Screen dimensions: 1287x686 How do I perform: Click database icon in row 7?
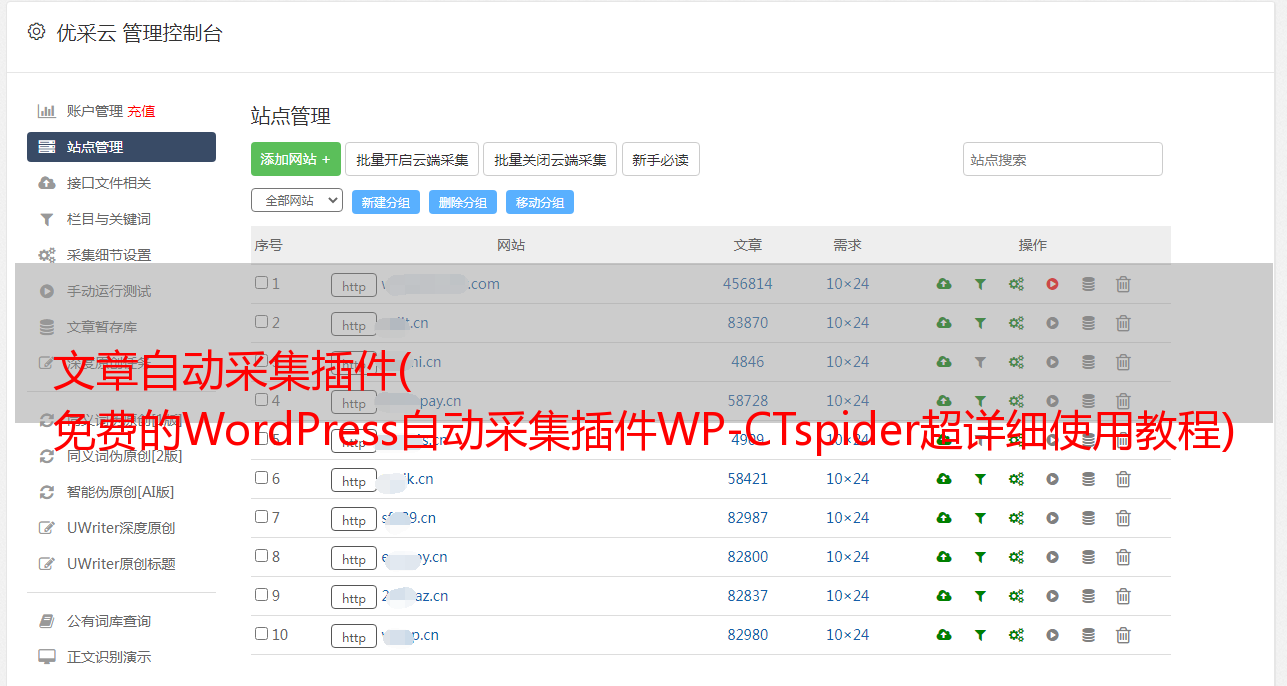pyautogui.click(x=1088, y=518)
